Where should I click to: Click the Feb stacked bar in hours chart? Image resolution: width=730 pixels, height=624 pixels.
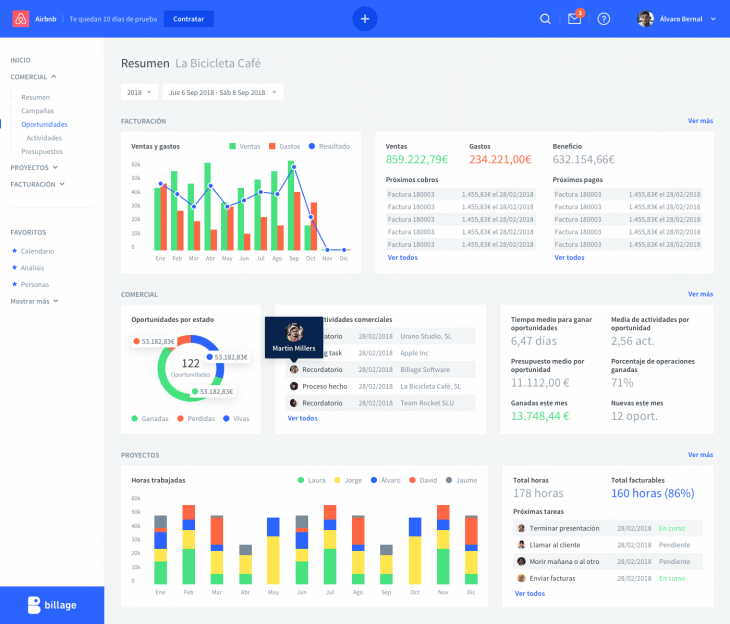(189, 544)
